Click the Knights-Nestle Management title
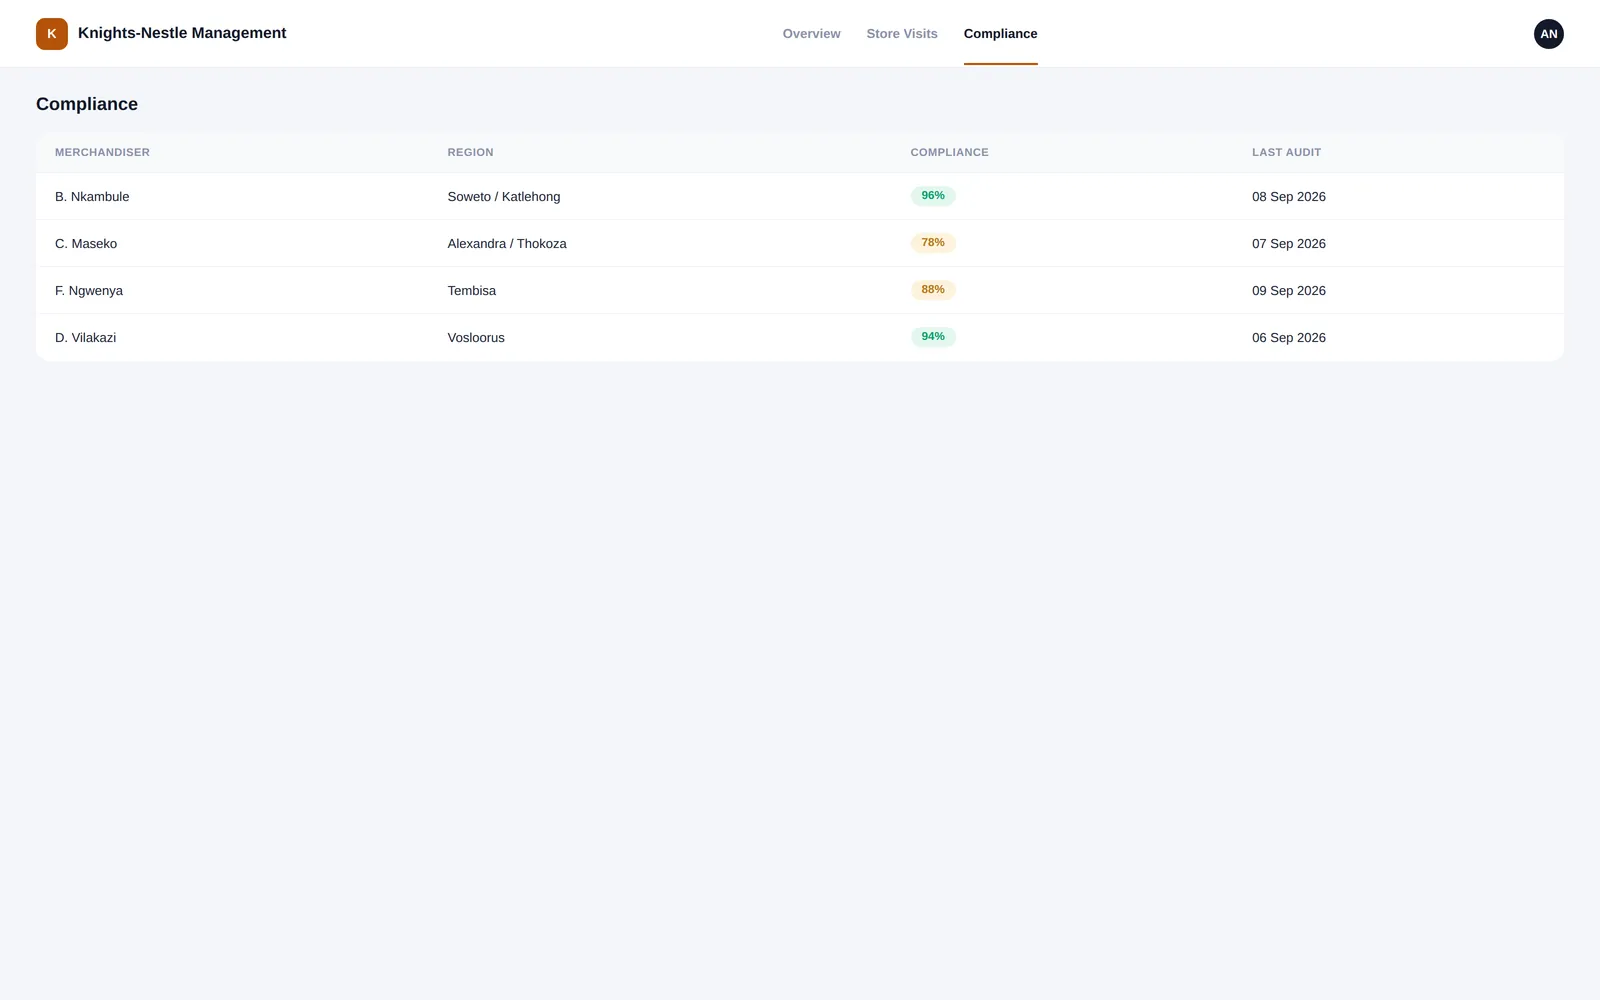Image resolution: width=1600 pixels, height=1000 pixels. (x=182, y=33)
